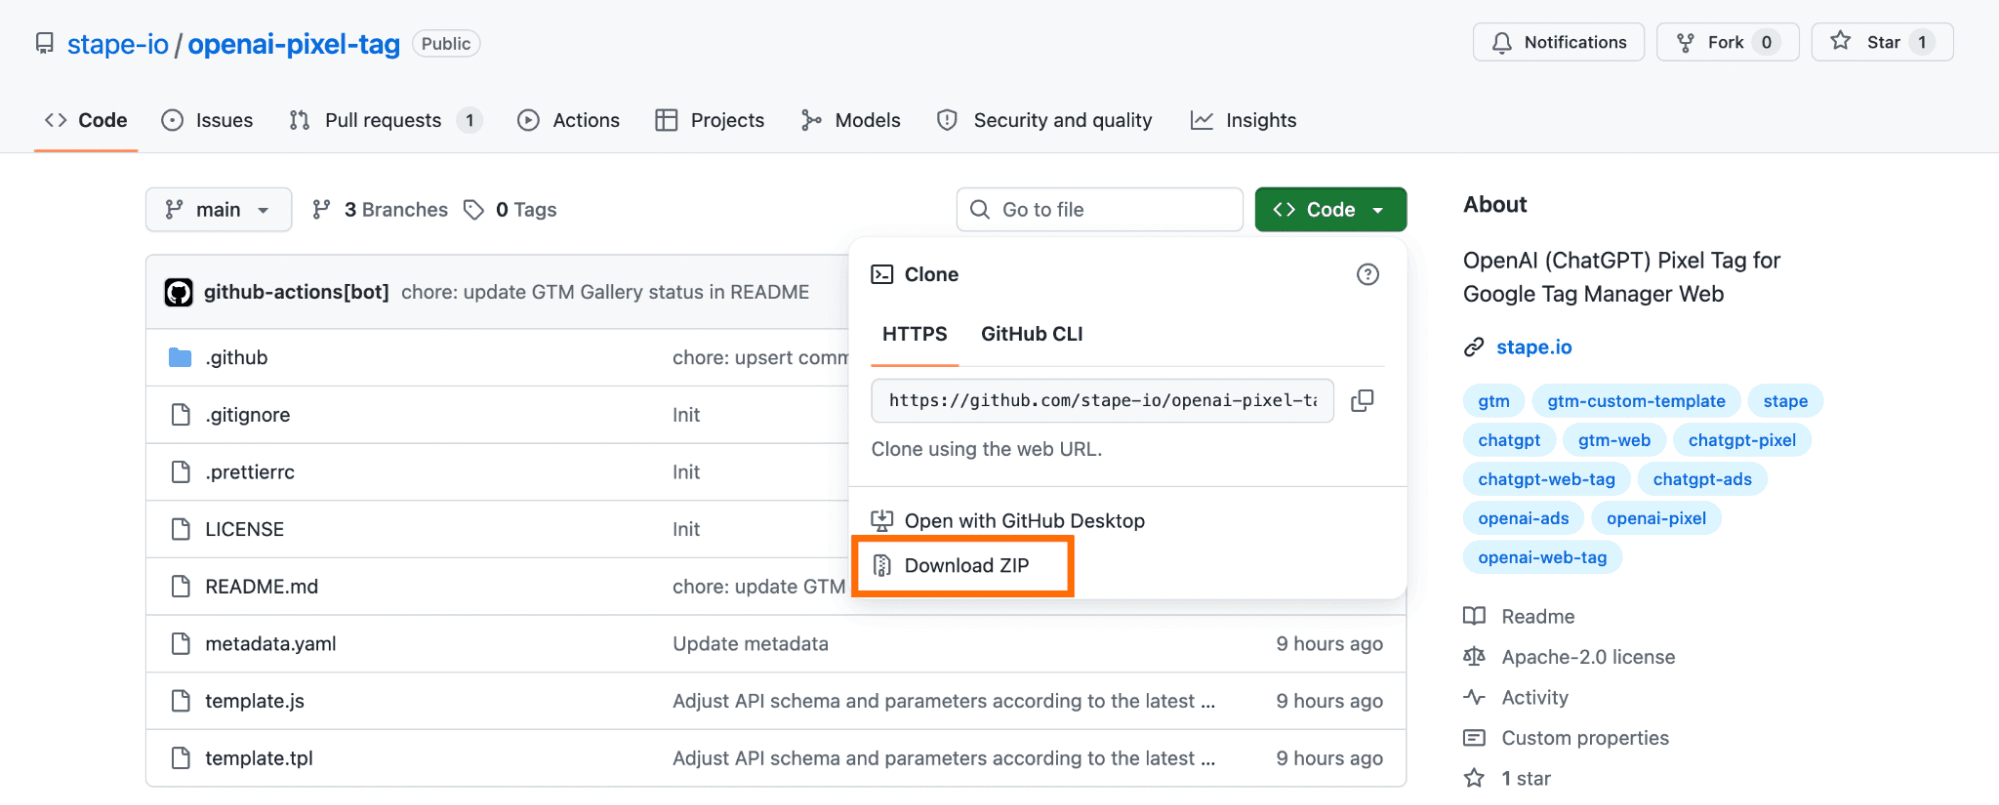Viewport: 1999px width, 805px height.
Task: View the Insights tab
Action: pos(1243,120)
